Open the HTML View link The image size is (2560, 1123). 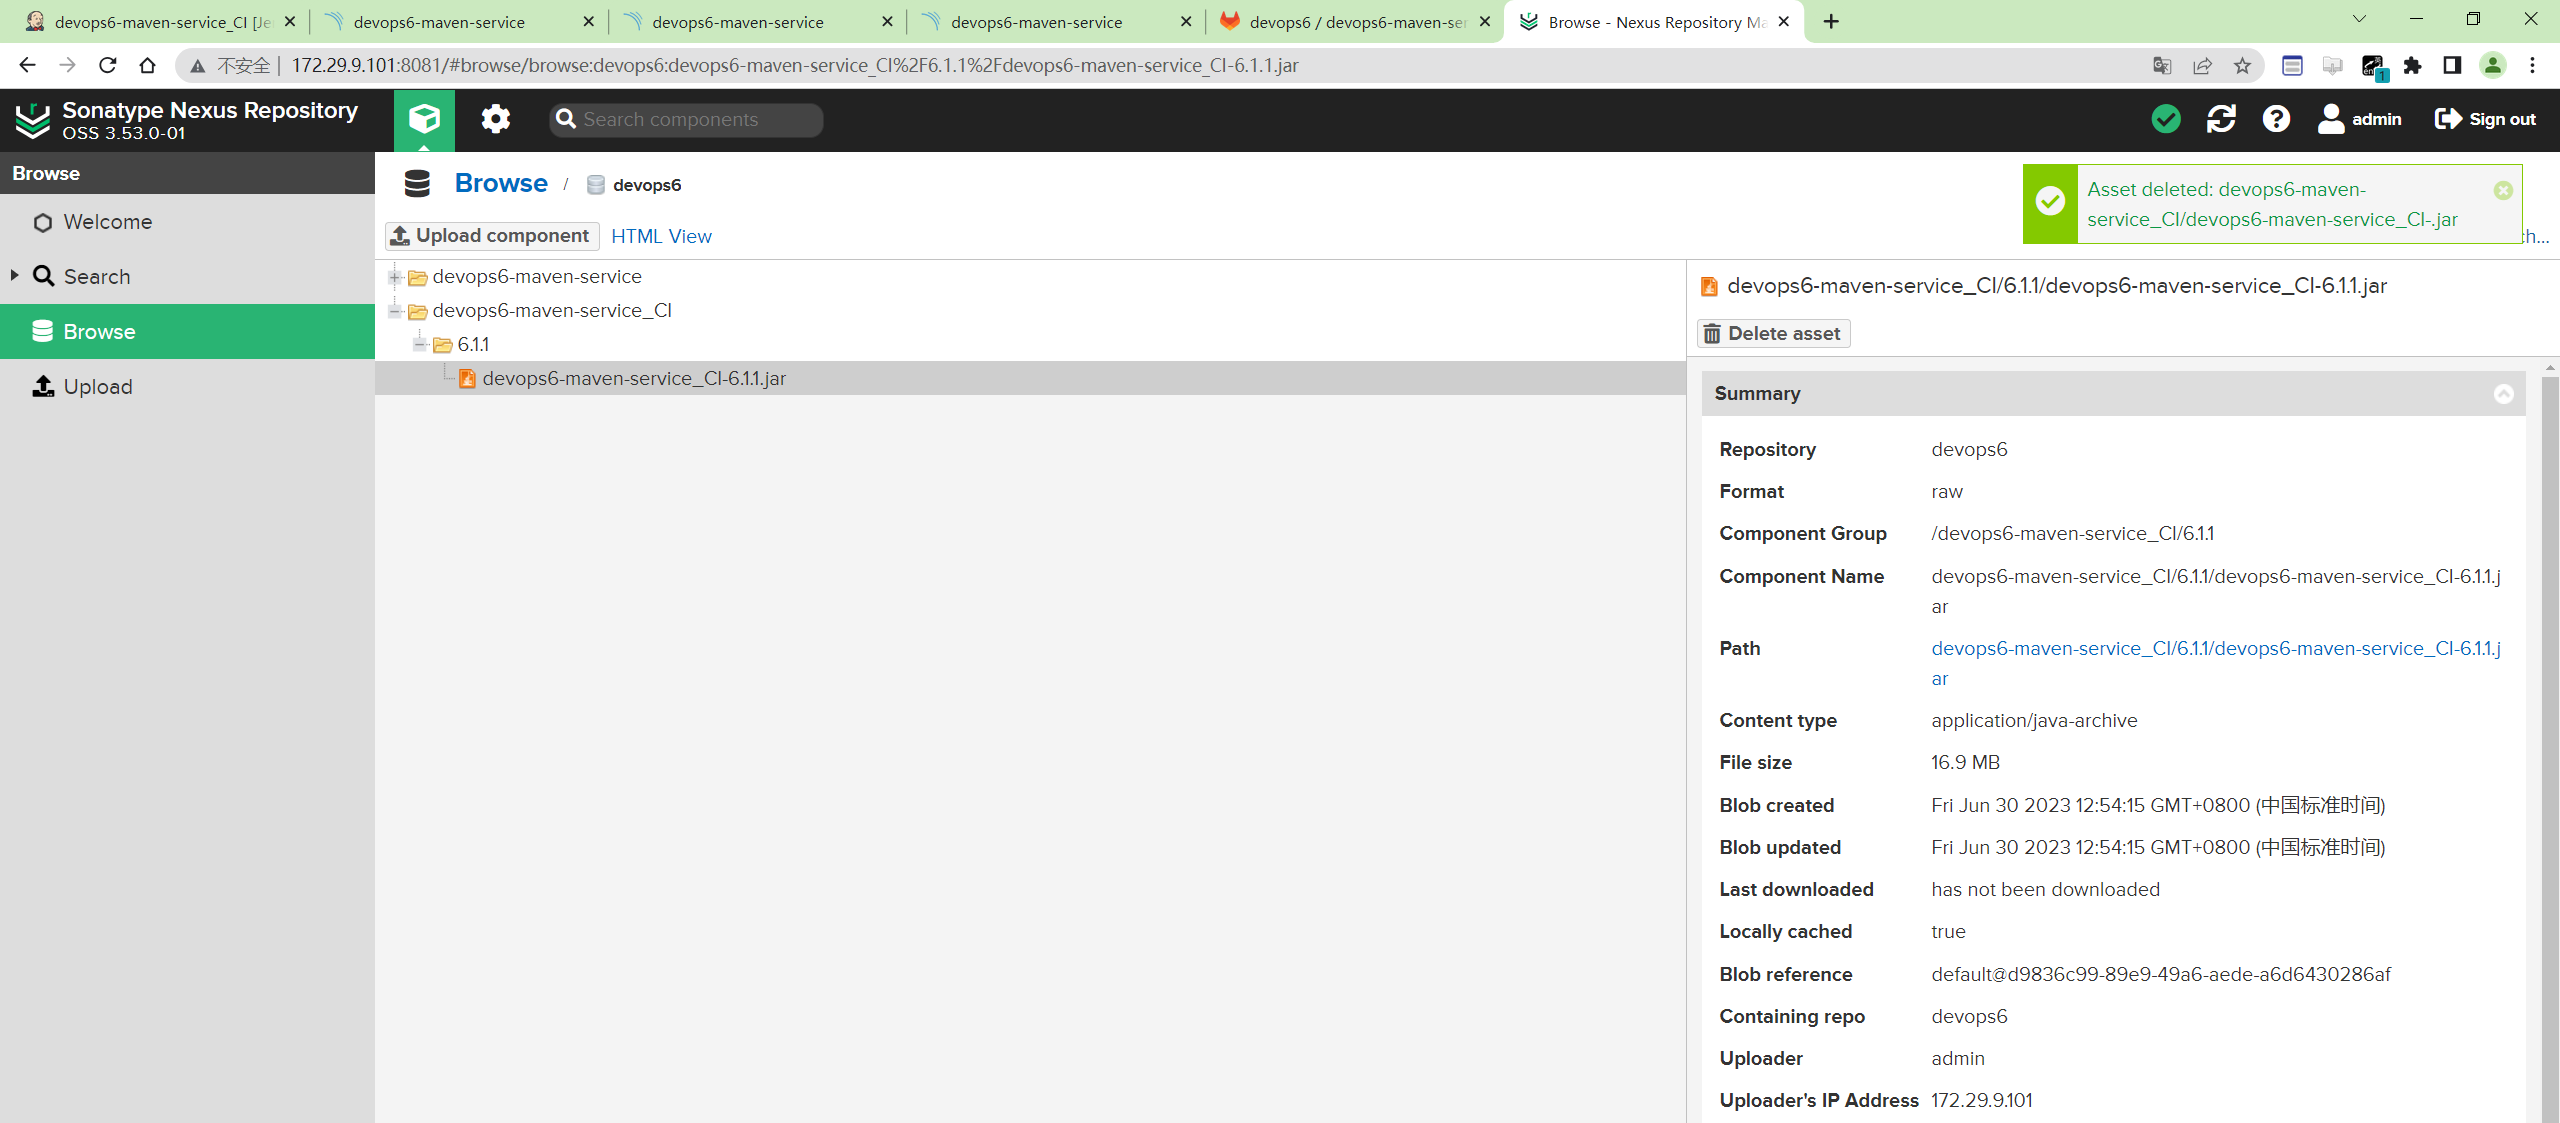point(661,237)
